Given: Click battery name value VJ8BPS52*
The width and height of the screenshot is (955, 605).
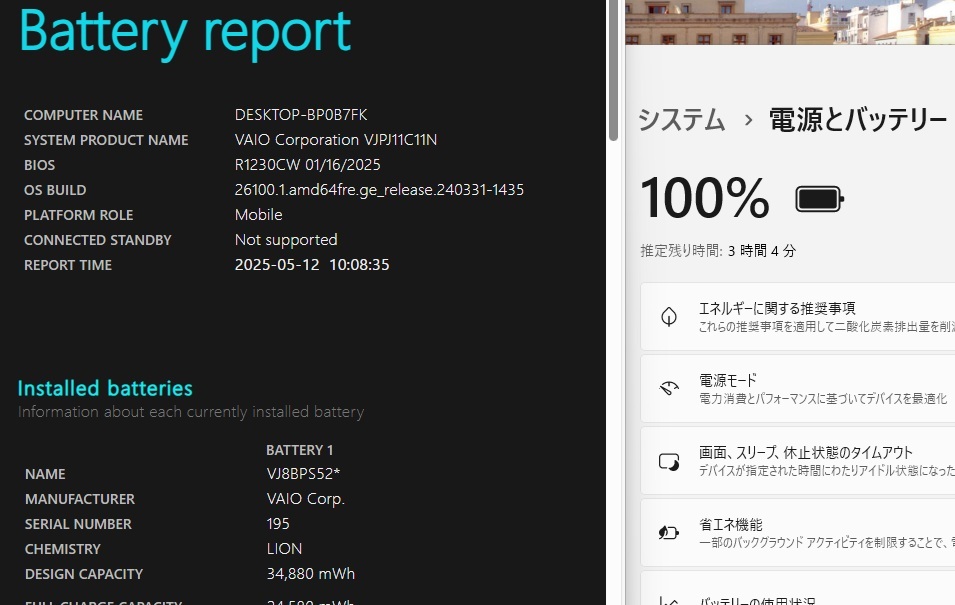Looking at the screenshot, I should (303, 473).
